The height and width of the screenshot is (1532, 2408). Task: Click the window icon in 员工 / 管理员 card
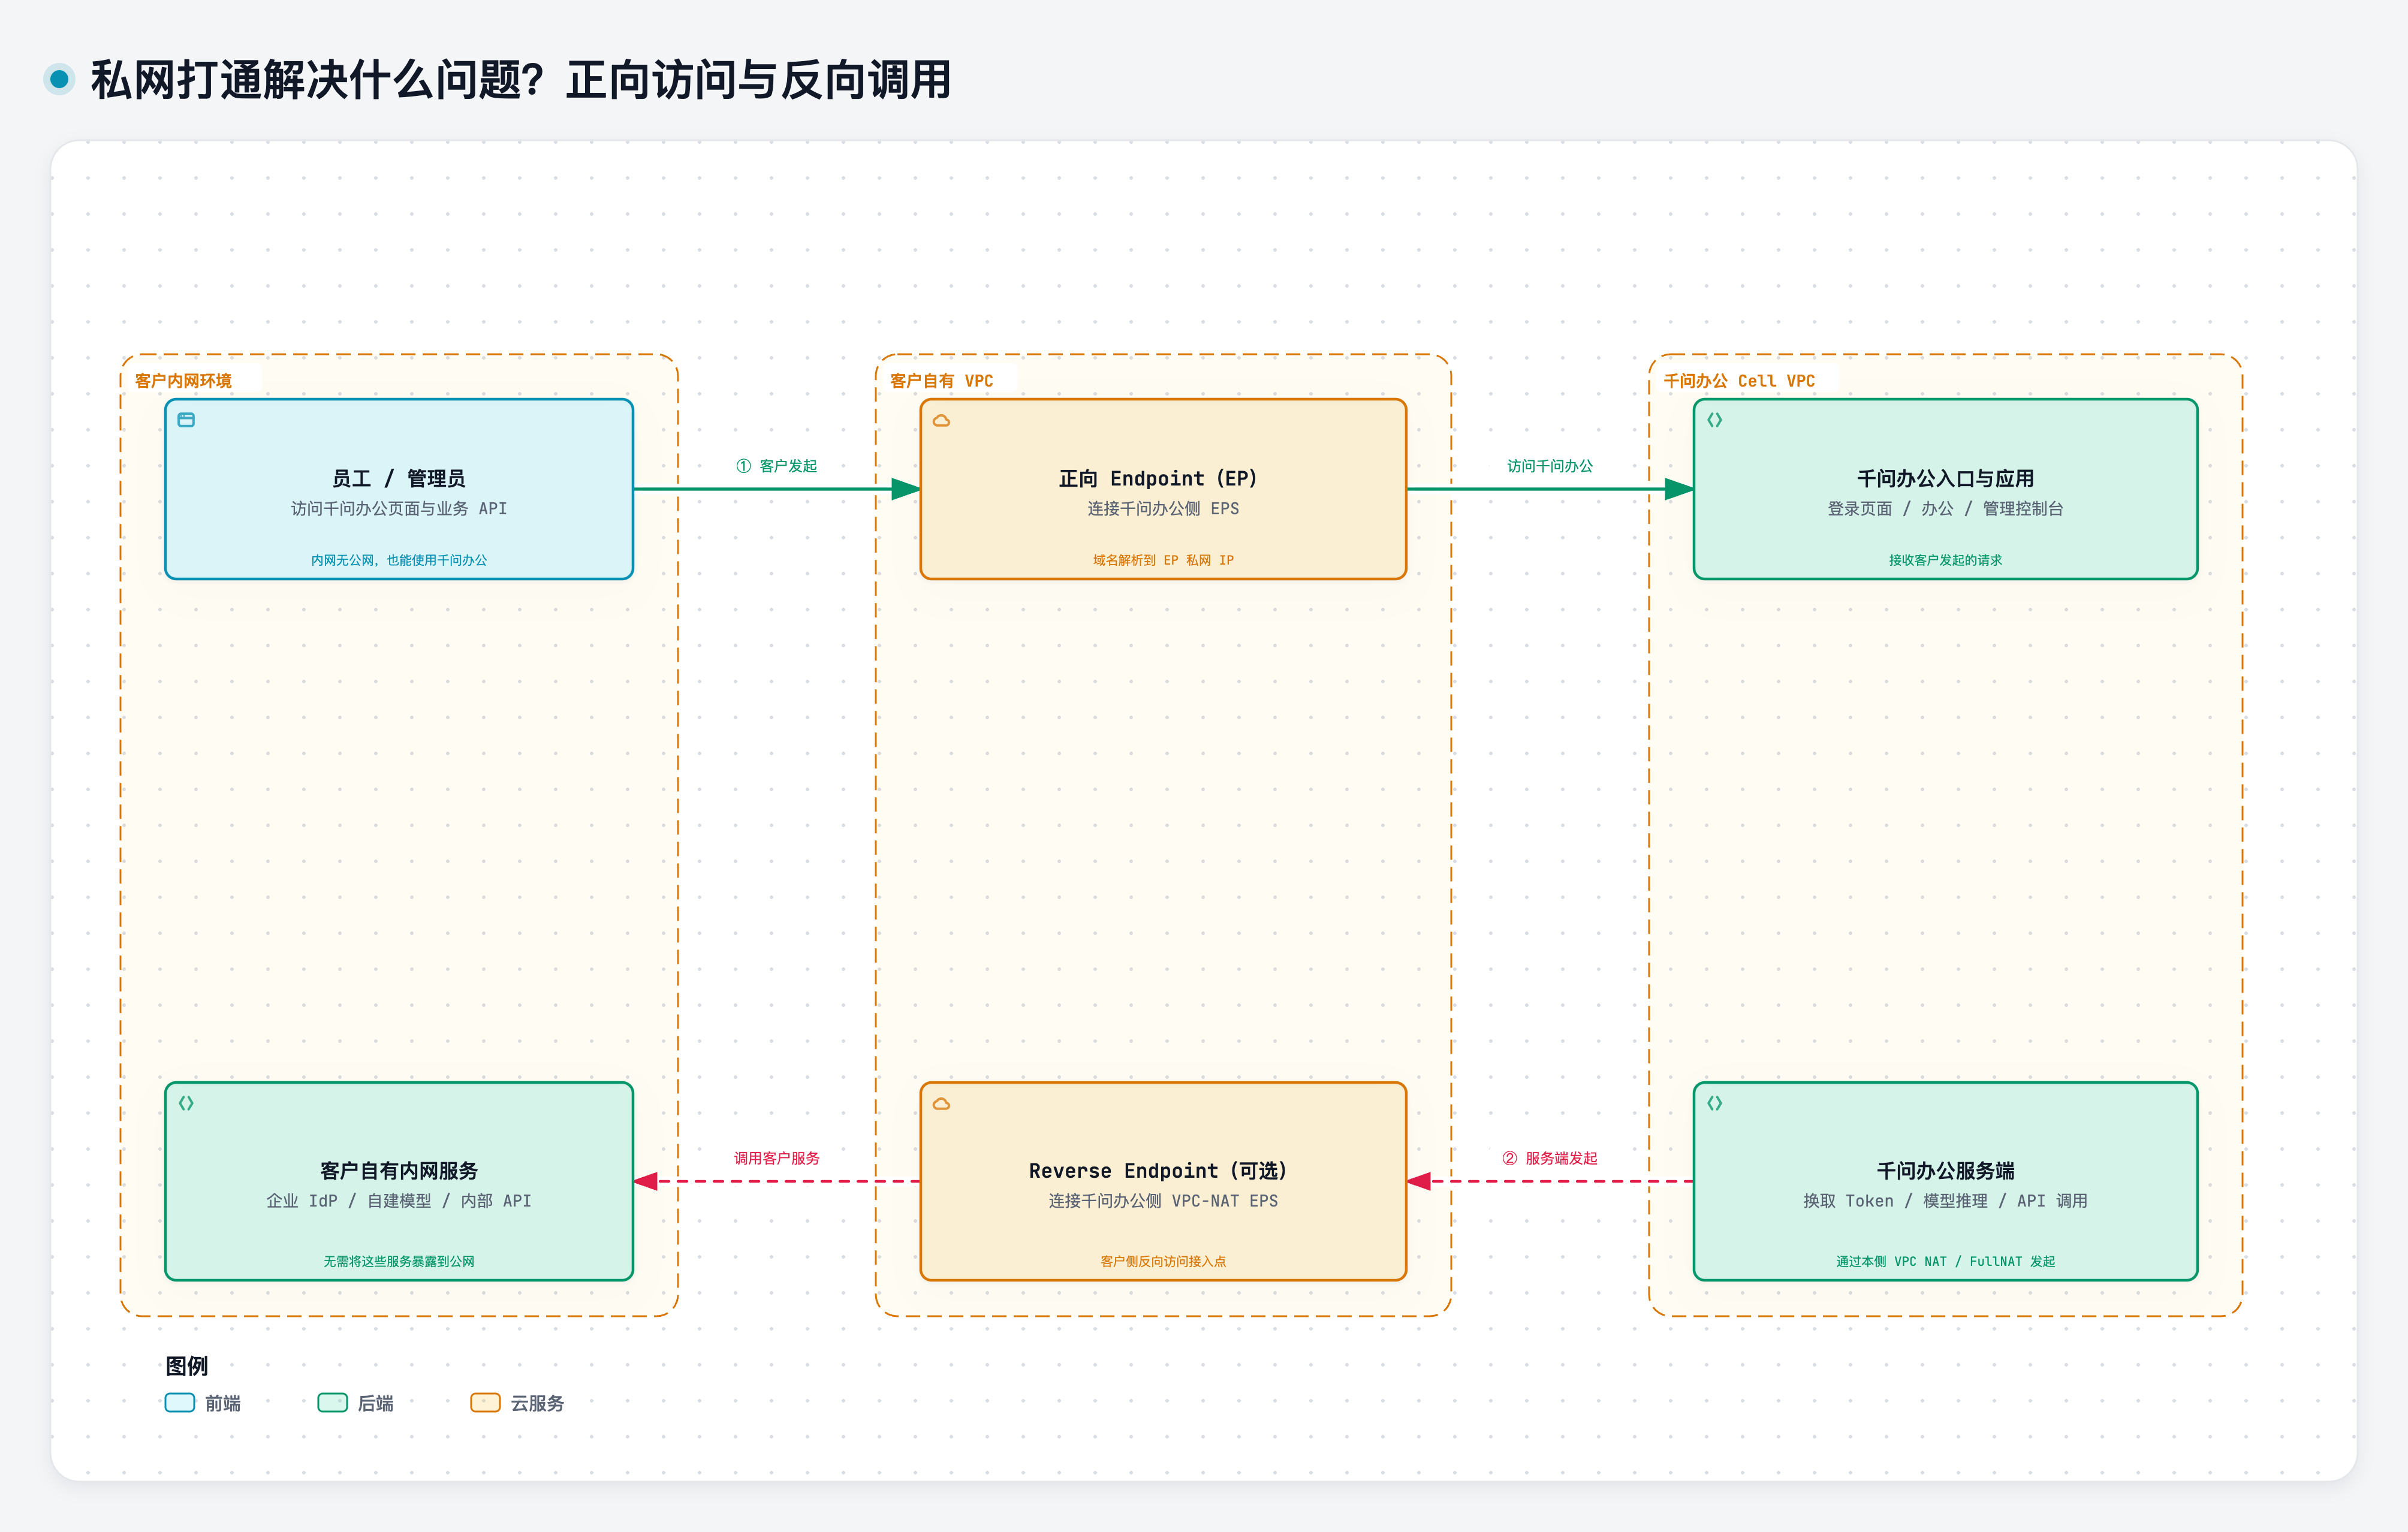(186, 420)
